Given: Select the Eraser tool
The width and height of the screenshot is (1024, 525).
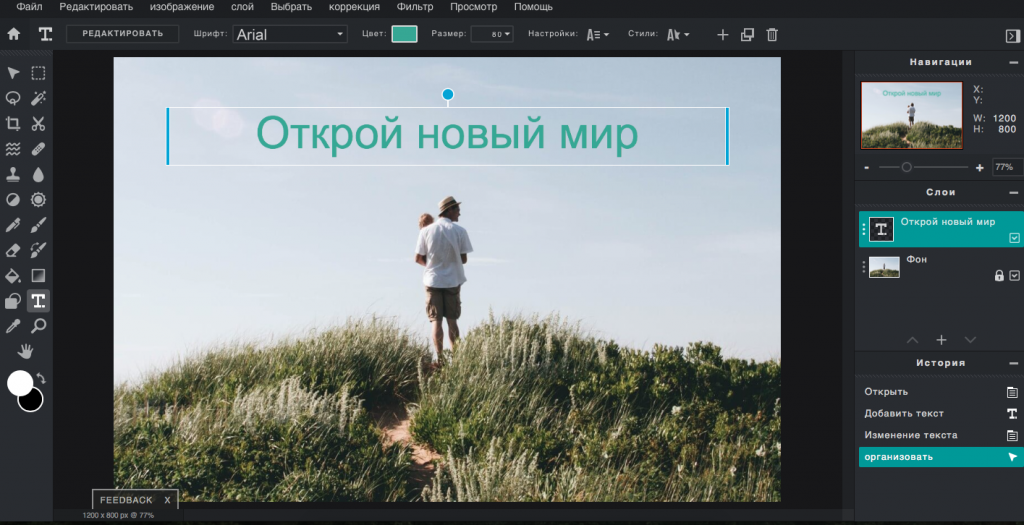Looking at the screenshot, I should pyautogui.click(x=13, y=250).
